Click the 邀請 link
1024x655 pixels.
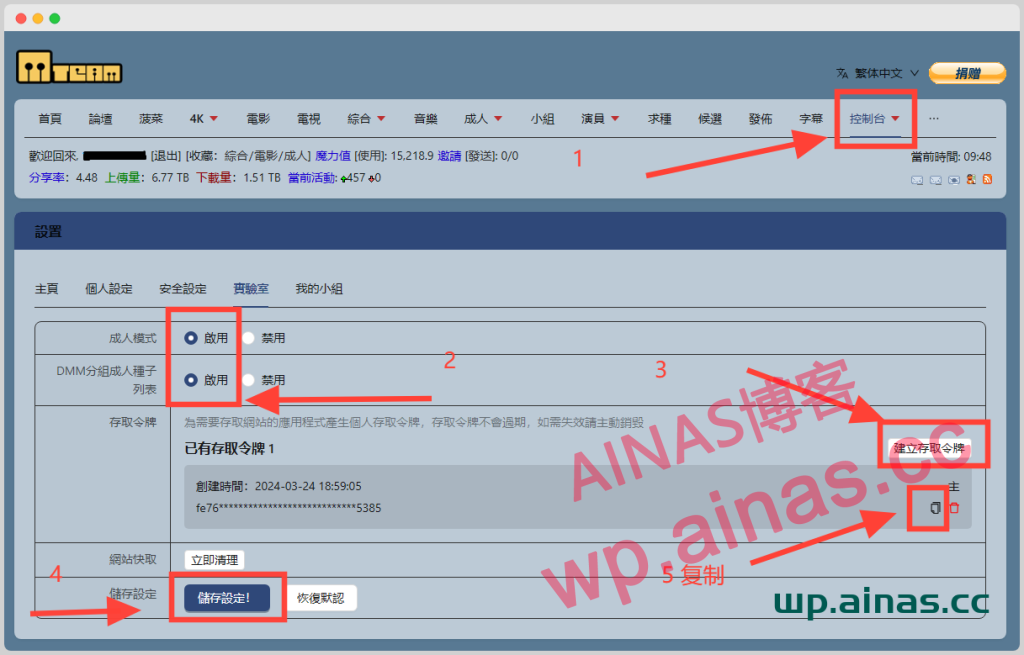click(449, 156)
